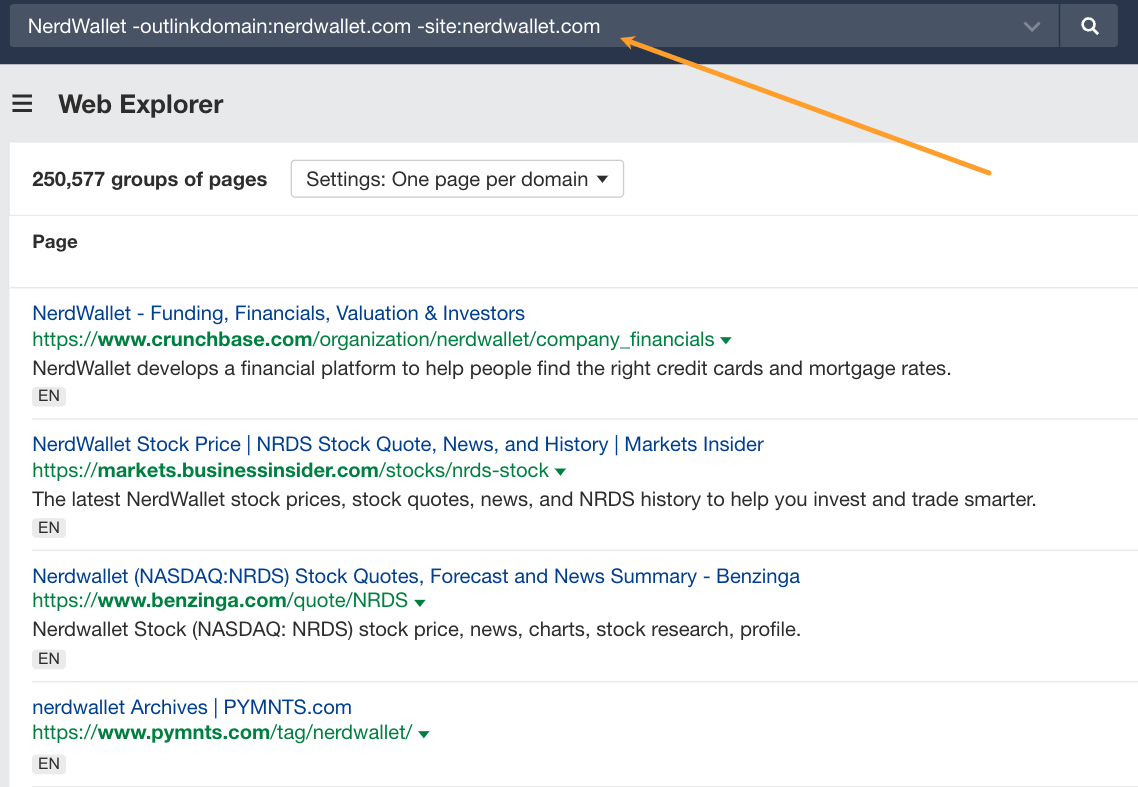
Task: Expand the caret next to the Crunchbase URL
Action: [725, 339]
